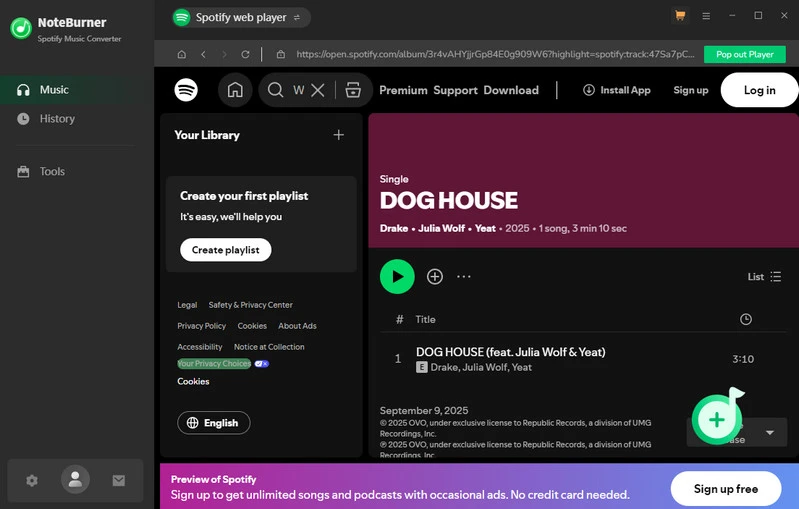Click the Pop out Player button
Screen dimensions: 799x509
click(744, 54)
